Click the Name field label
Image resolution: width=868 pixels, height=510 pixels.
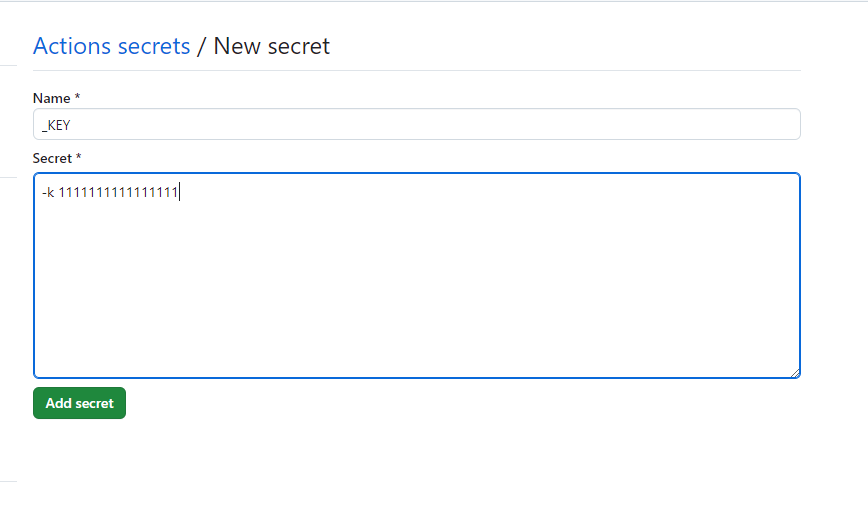[x=51, y=99]
